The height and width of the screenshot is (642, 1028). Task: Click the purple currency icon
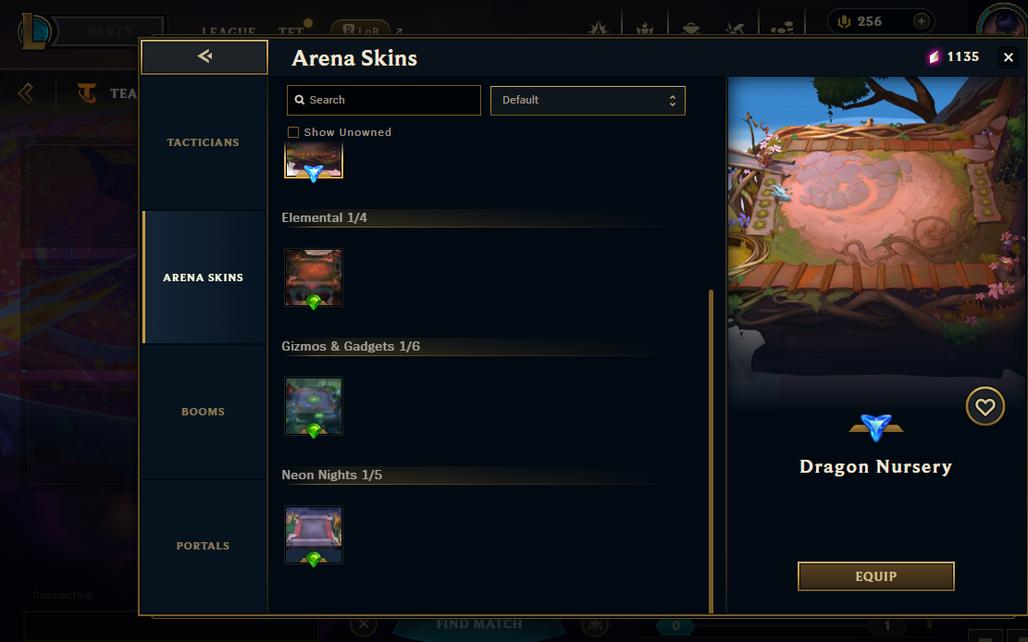(934, 57)
